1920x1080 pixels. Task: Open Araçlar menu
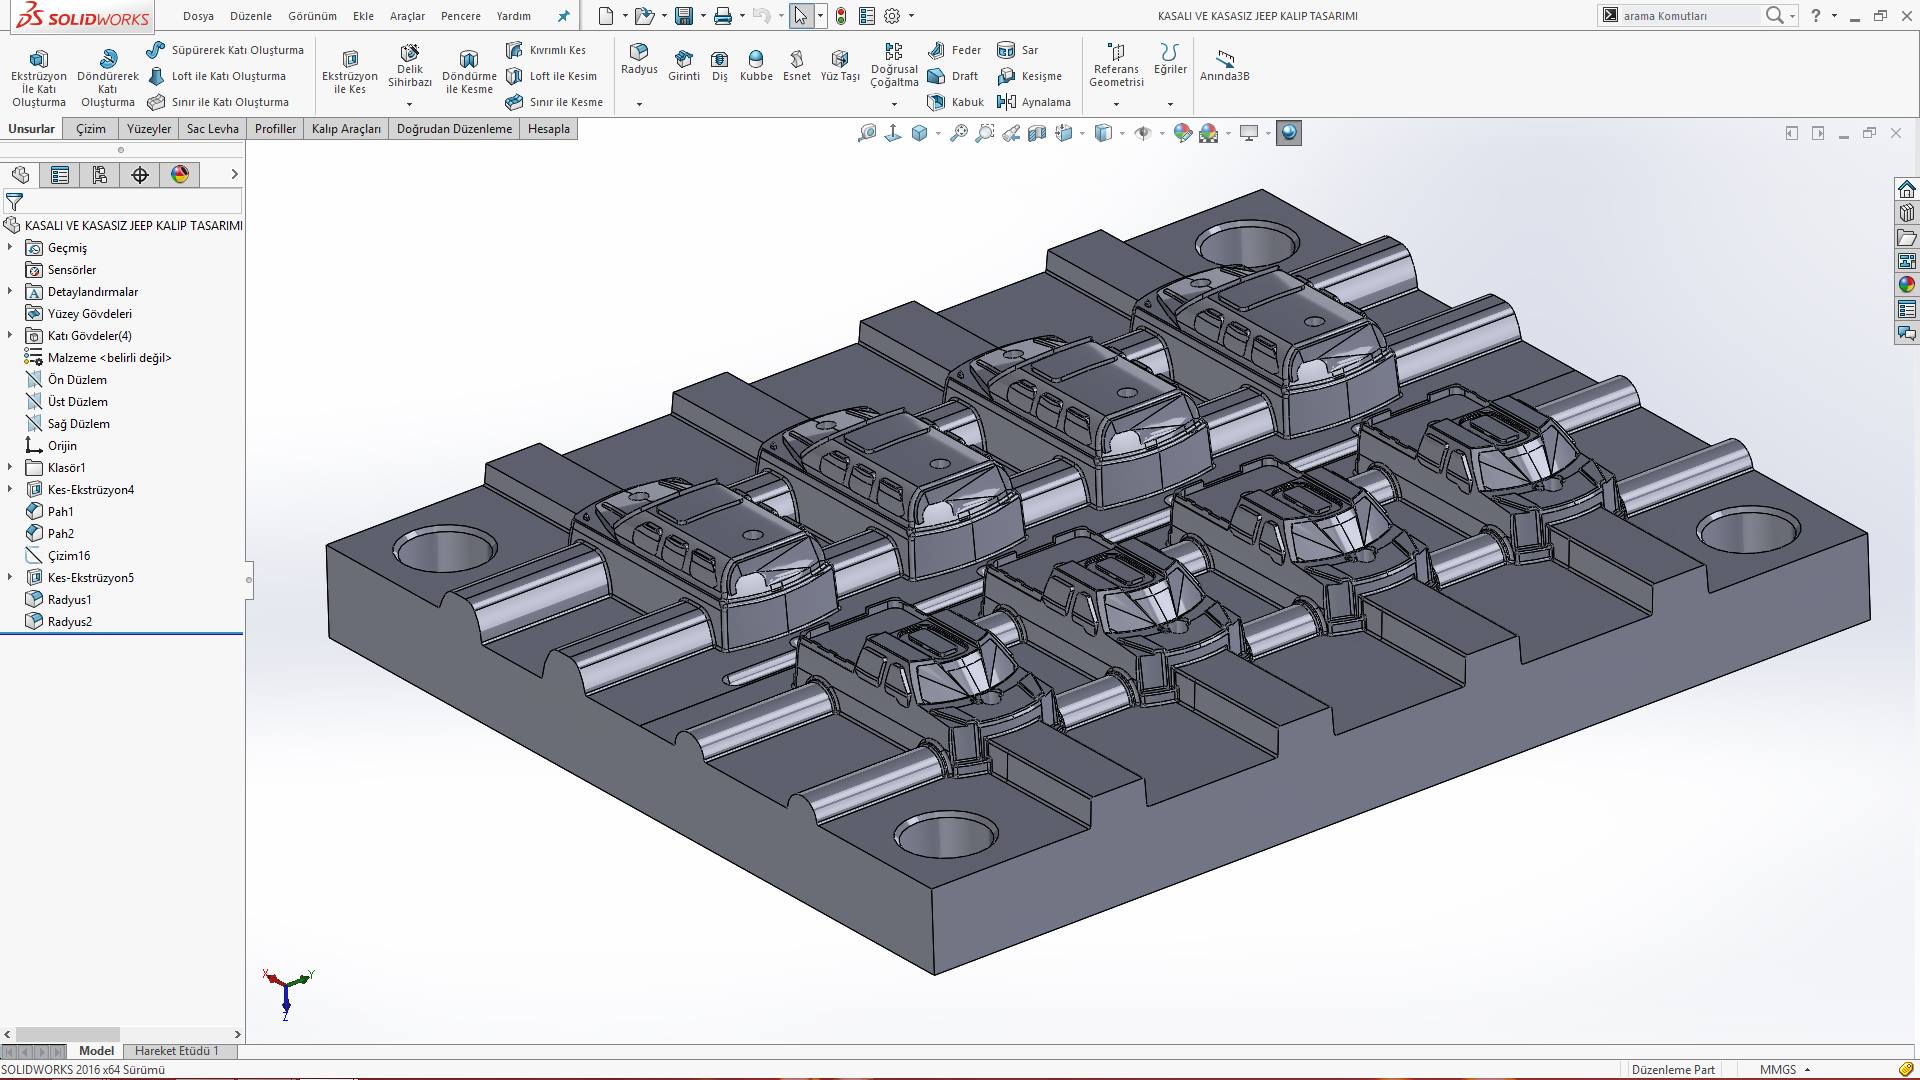[407, 16]
